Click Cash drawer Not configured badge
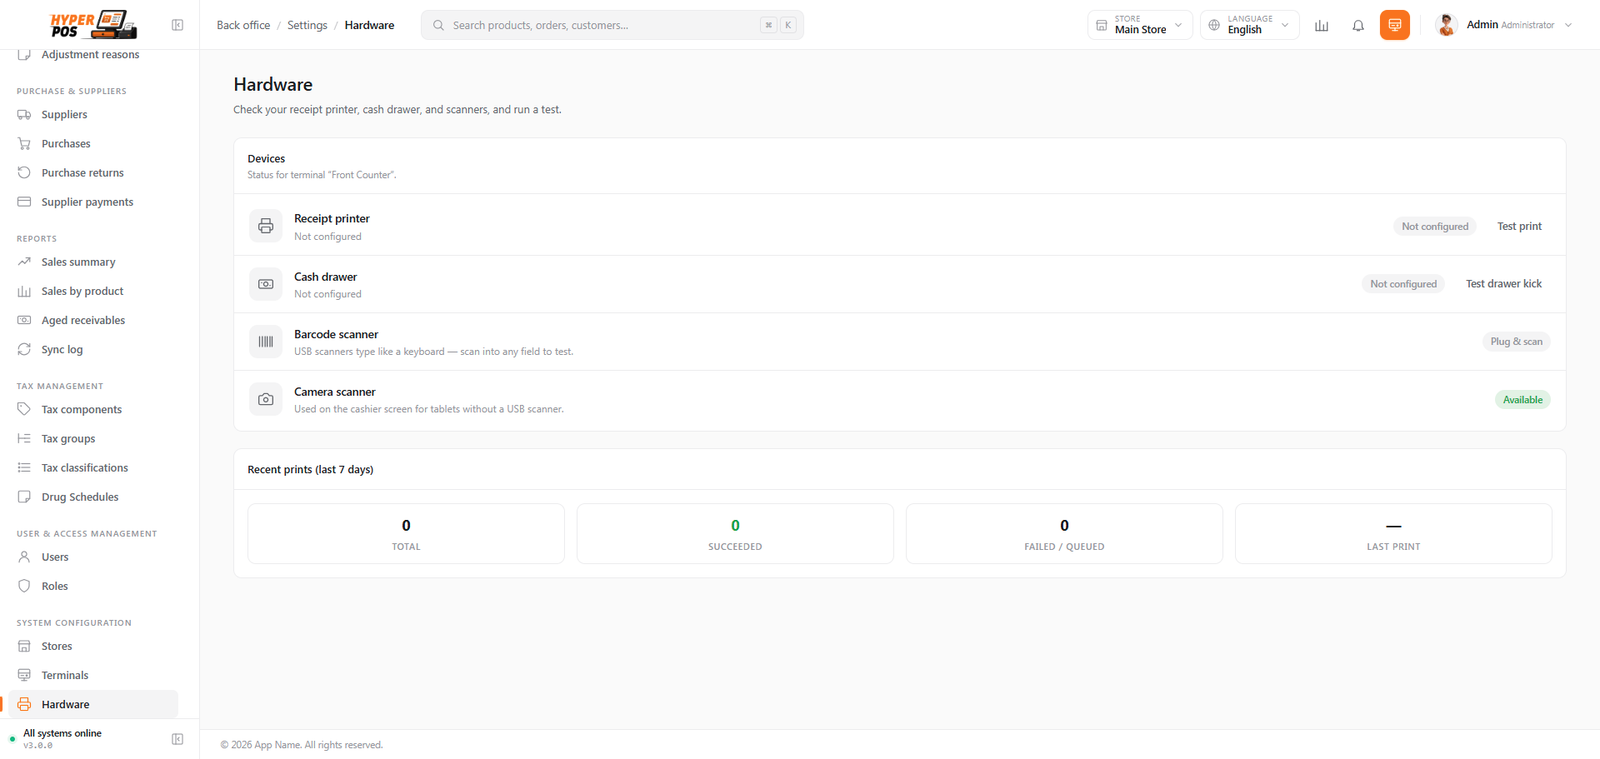1600x759 pixels. [x=1403, y=284]
